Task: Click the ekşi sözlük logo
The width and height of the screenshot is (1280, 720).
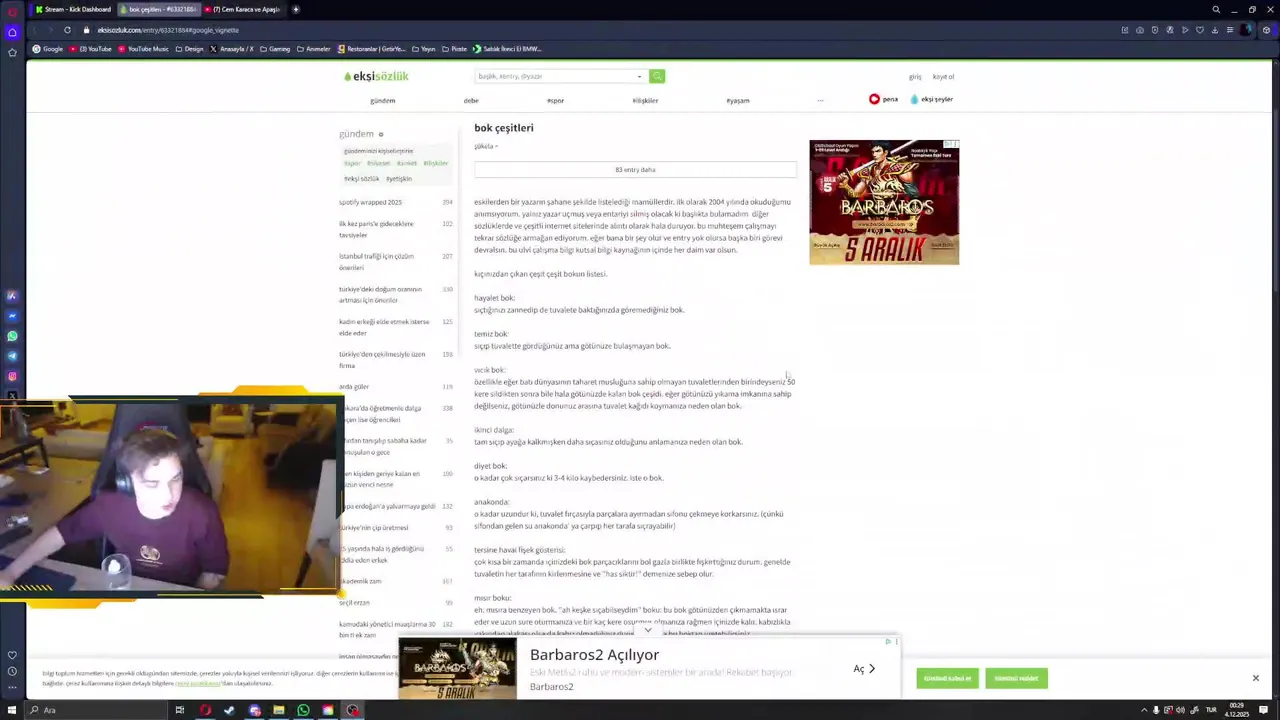Action: click(376, 76)
